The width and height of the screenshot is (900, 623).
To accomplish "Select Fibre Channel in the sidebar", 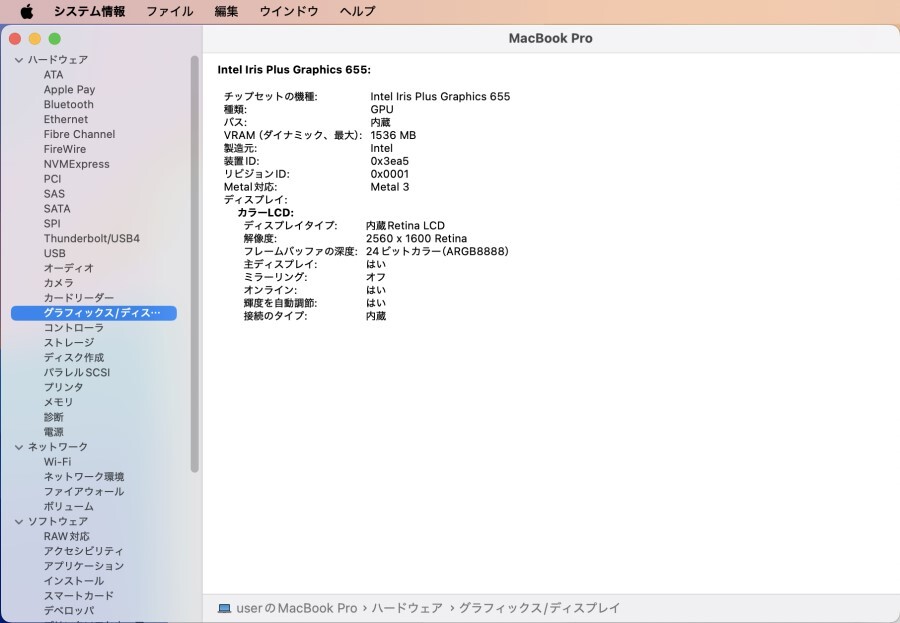I will (x=79, y=134).
